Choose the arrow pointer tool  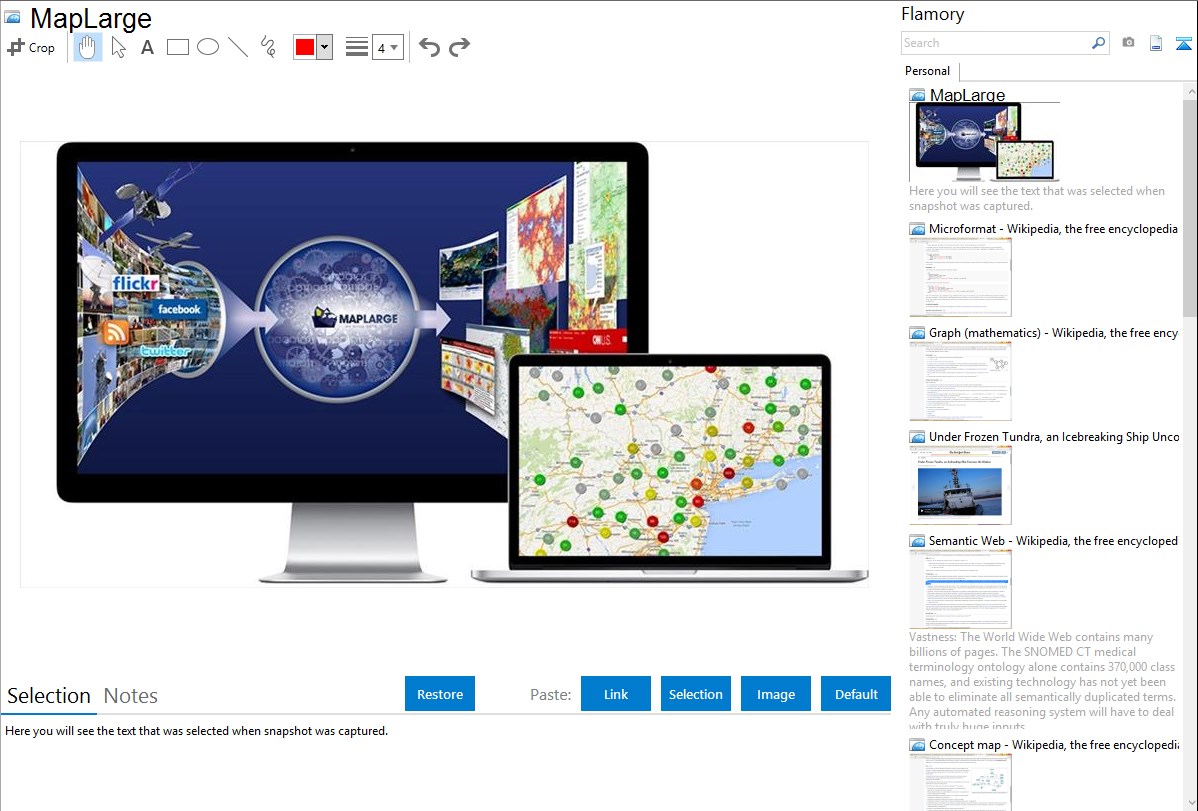coord(118,47)
